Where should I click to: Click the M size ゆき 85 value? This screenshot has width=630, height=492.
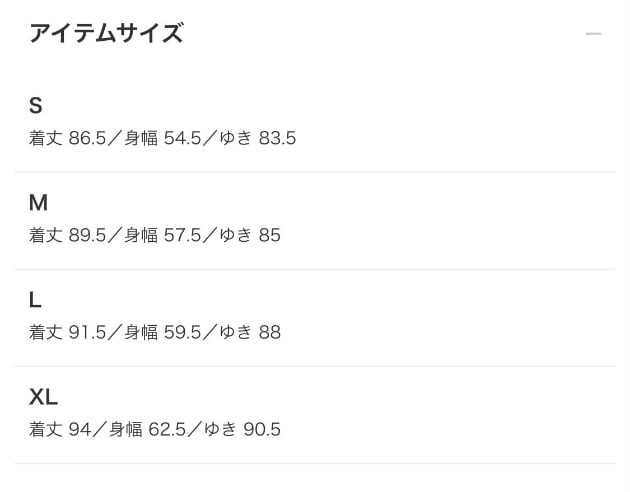[250, 235]
